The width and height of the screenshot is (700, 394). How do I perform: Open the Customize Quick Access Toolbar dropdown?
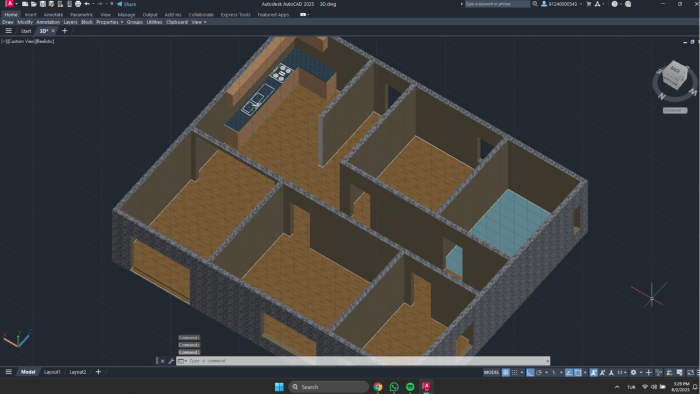click(x=112, y=4)
